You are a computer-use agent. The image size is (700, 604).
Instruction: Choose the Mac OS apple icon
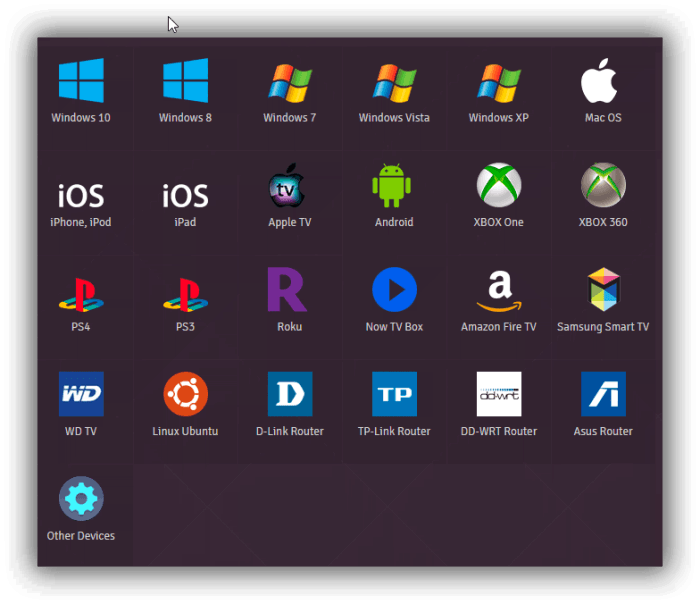pyautogui.click(x=603, y=81)
